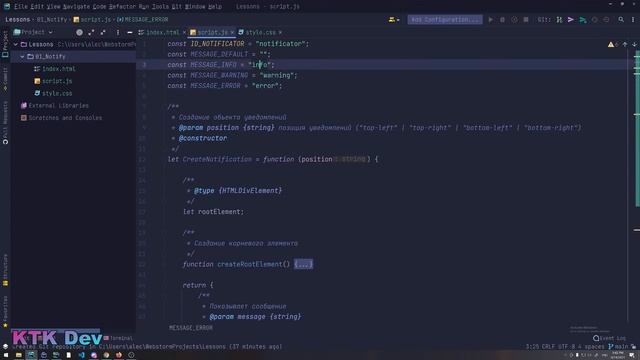The width and height of the screenshot is (640, 360).
Task: Select style.css in project tree
Action: click(x=57, y=93)
